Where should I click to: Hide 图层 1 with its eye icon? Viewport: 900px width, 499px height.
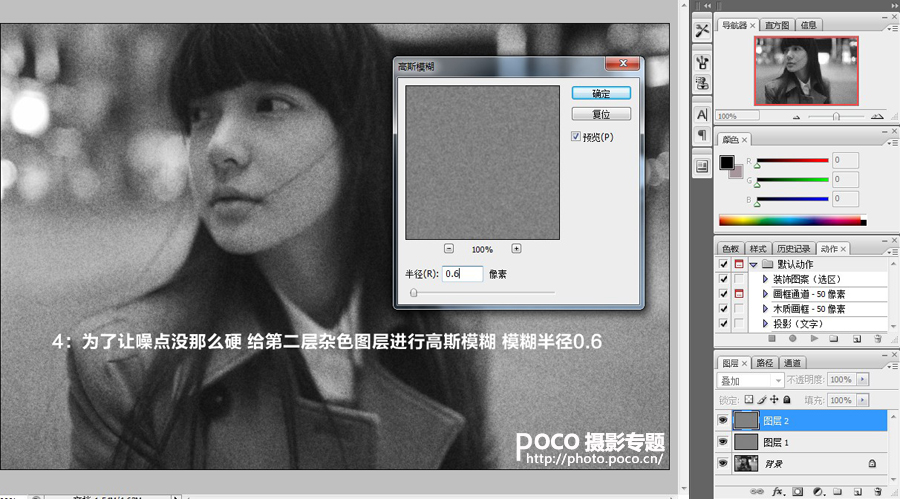[x=723, y=442]
